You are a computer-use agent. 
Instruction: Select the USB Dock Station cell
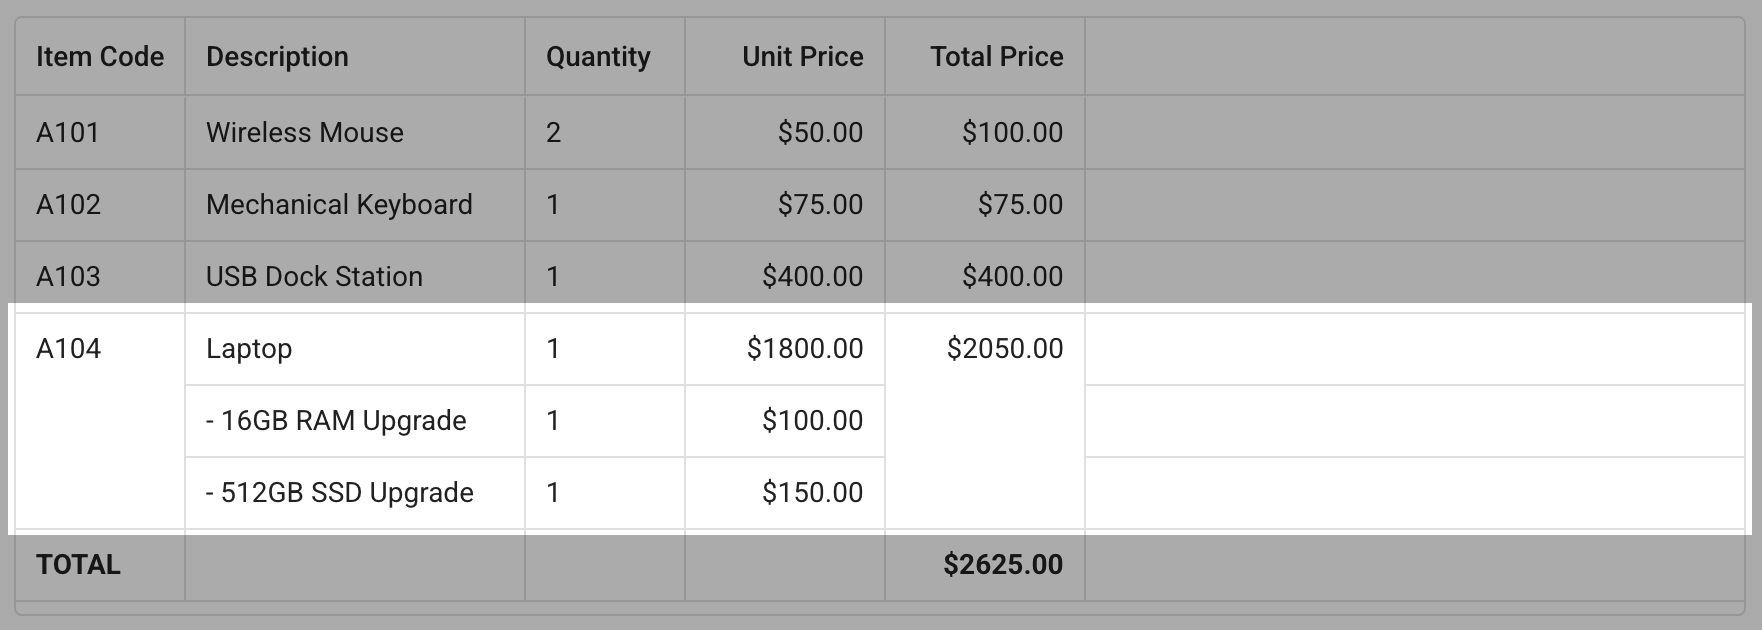pyautogui.click(x=314, y=277)
